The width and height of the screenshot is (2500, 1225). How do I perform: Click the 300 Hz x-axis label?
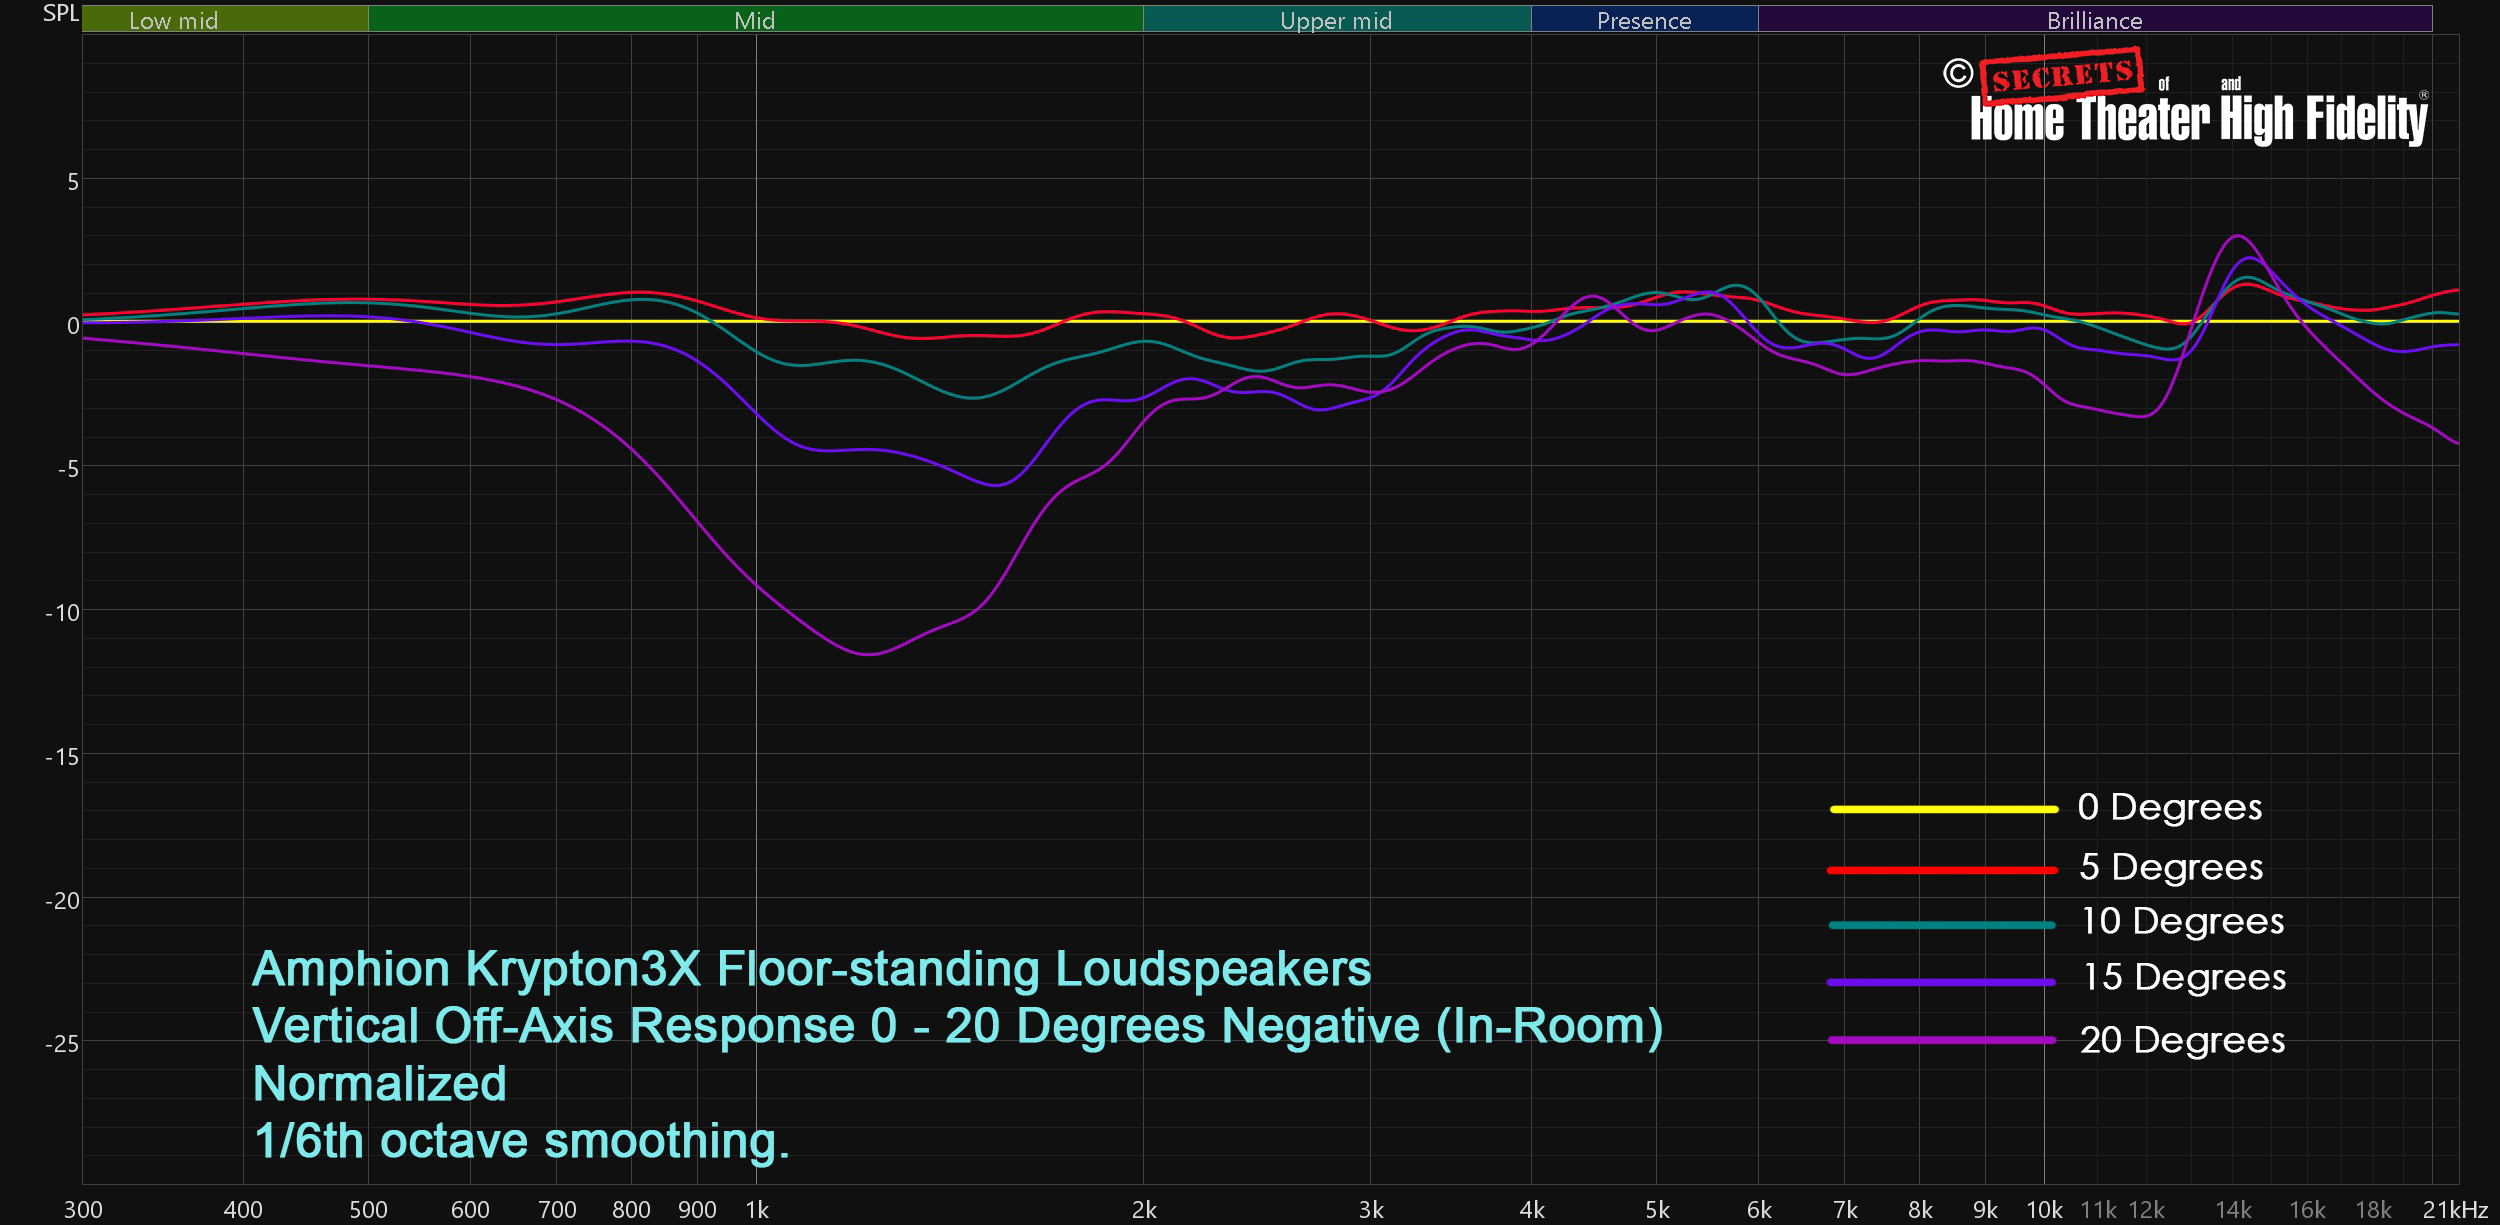pyautogui.click(x=83, y=1210)
